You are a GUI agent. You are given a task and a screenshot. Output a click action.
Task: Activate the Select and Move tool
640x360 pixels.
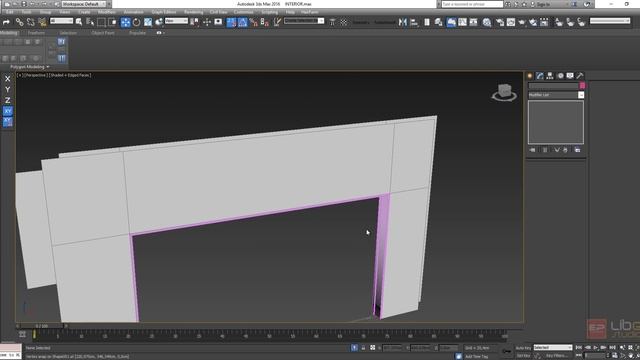pos(125,22)
